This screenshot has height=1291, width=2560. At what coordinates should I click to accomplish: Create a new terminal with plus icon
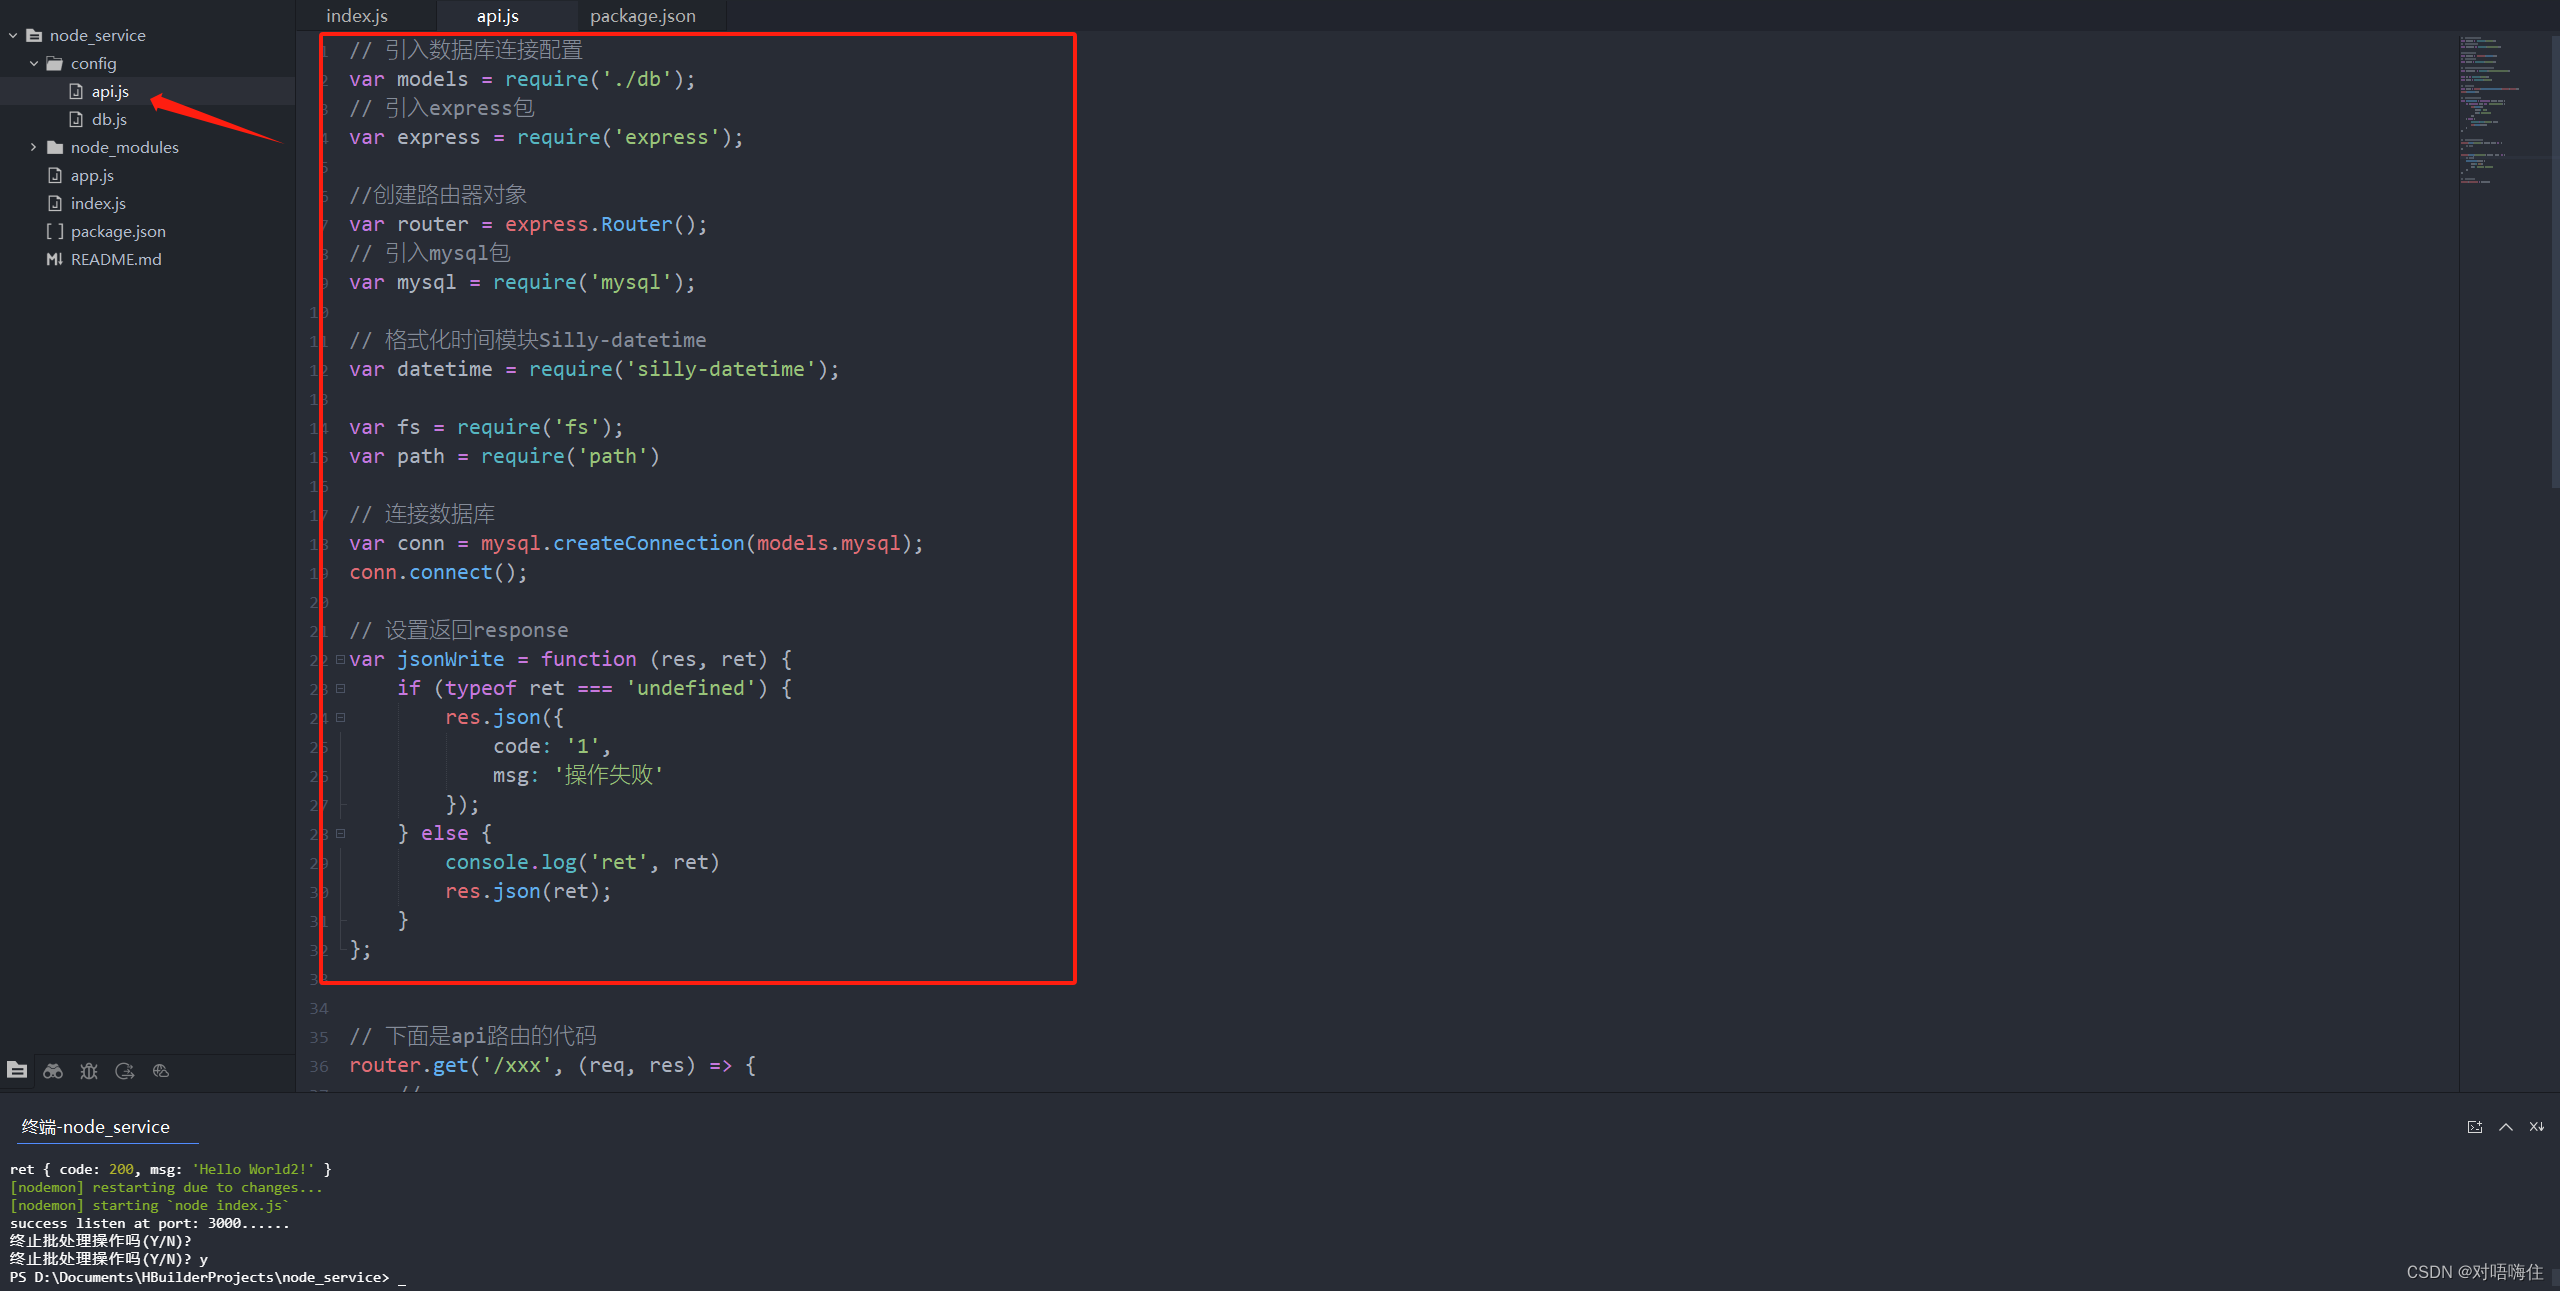click(2475, 1127)
